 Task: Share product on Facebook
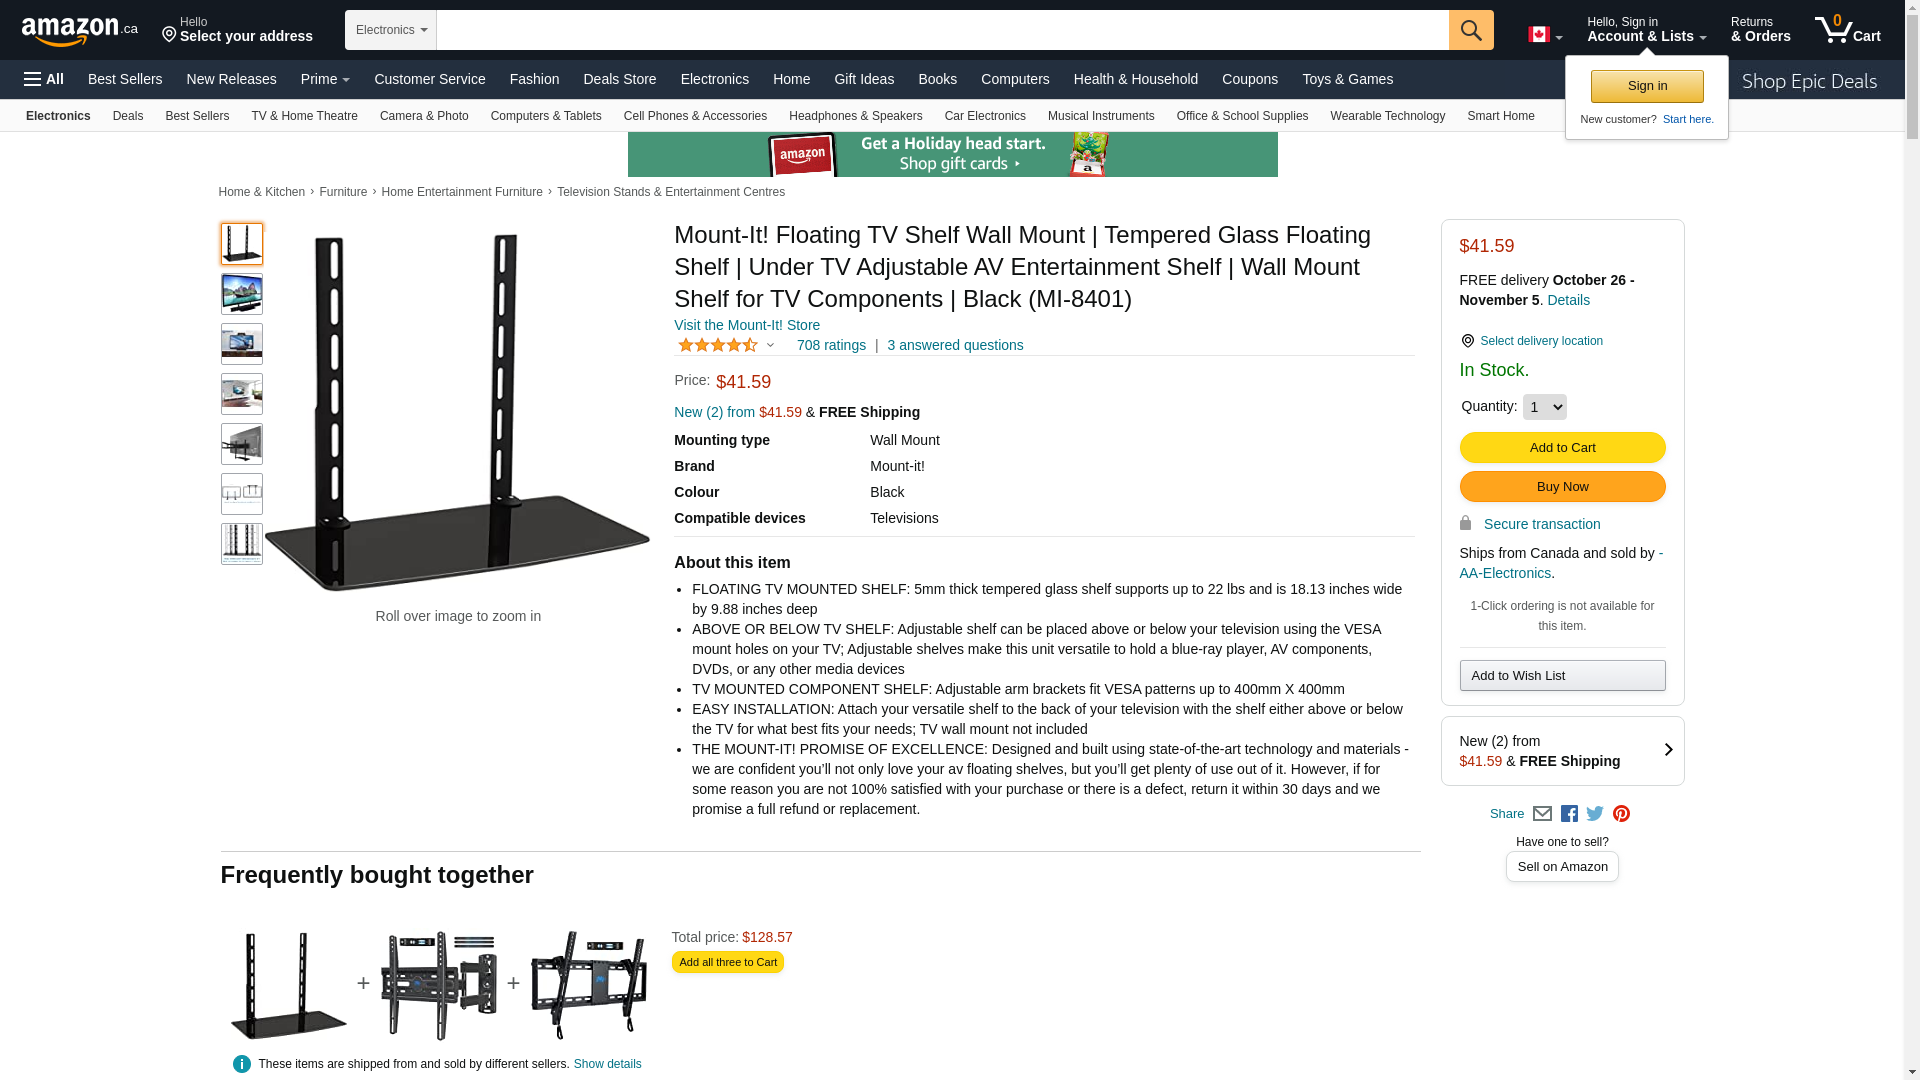click(x=1569, y=814)
